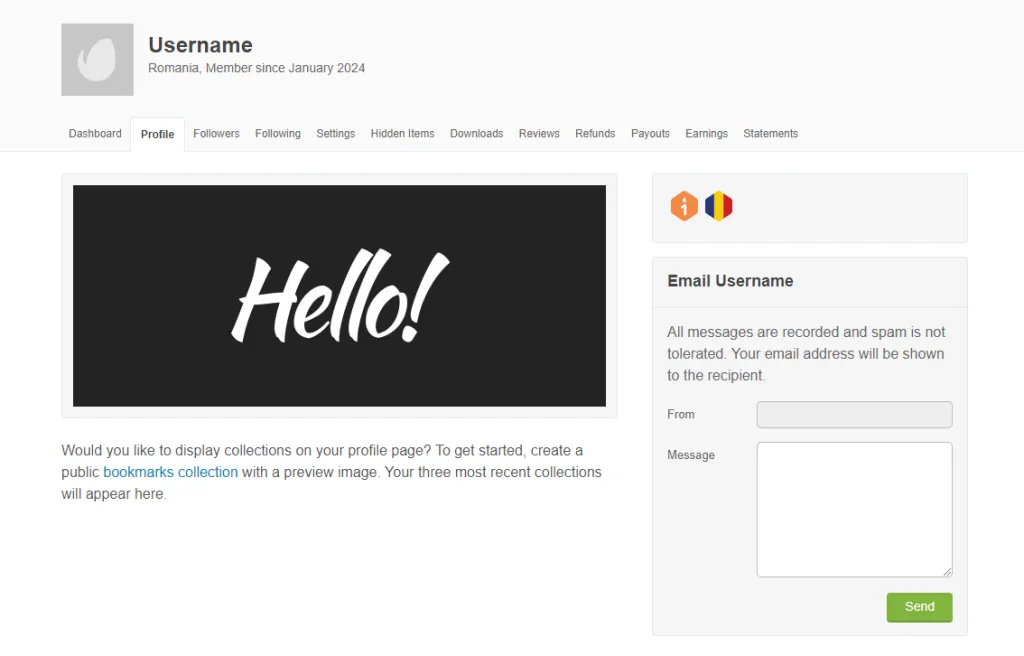
Task: View the Earnings tab
Action: [x=706, y=134]
